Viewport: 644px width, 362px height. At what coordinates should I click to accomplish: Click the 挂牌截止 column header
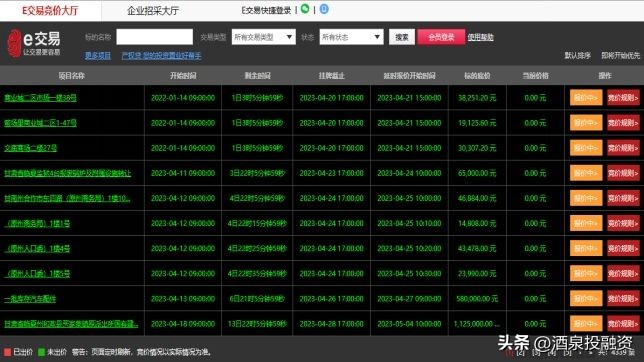331,76
